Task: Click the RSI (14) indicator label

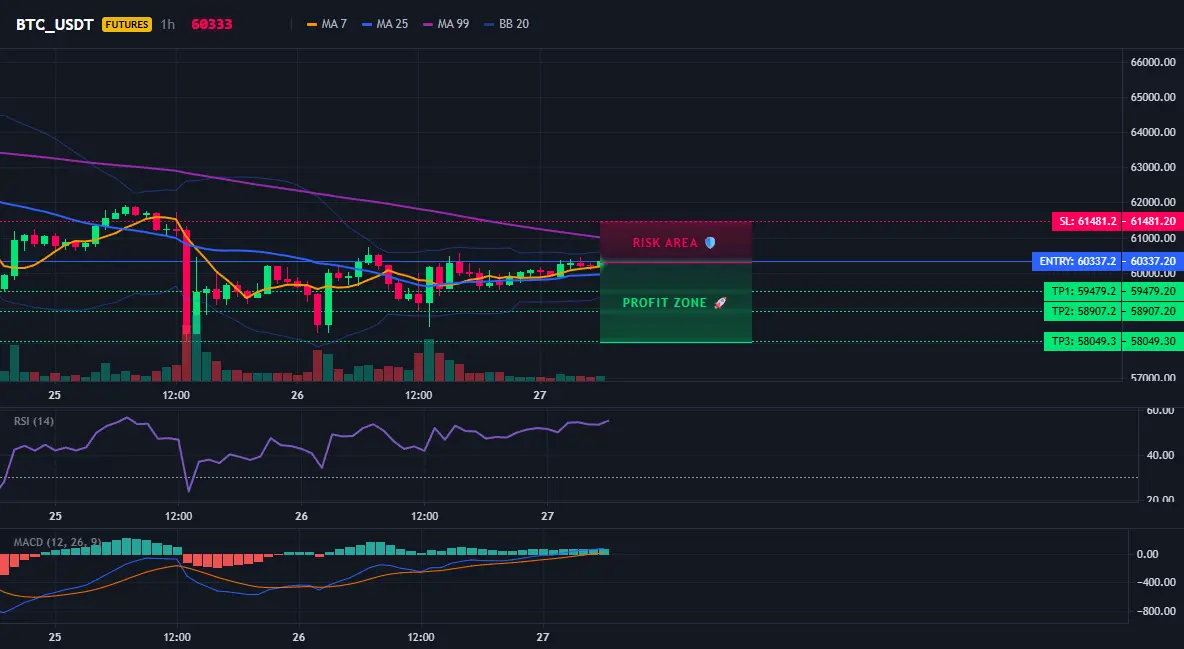Action: pyautogui.click(x=34, y=421)
